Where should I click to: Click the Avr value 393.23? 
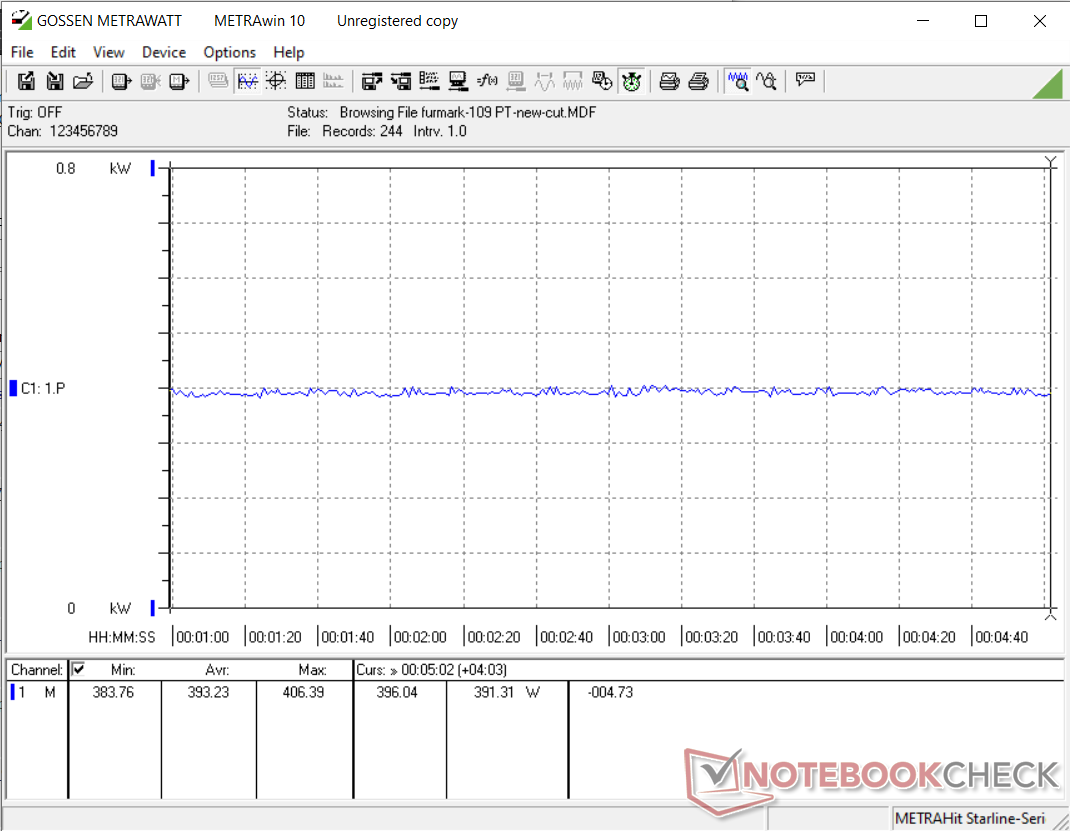[x=208, y=692]
